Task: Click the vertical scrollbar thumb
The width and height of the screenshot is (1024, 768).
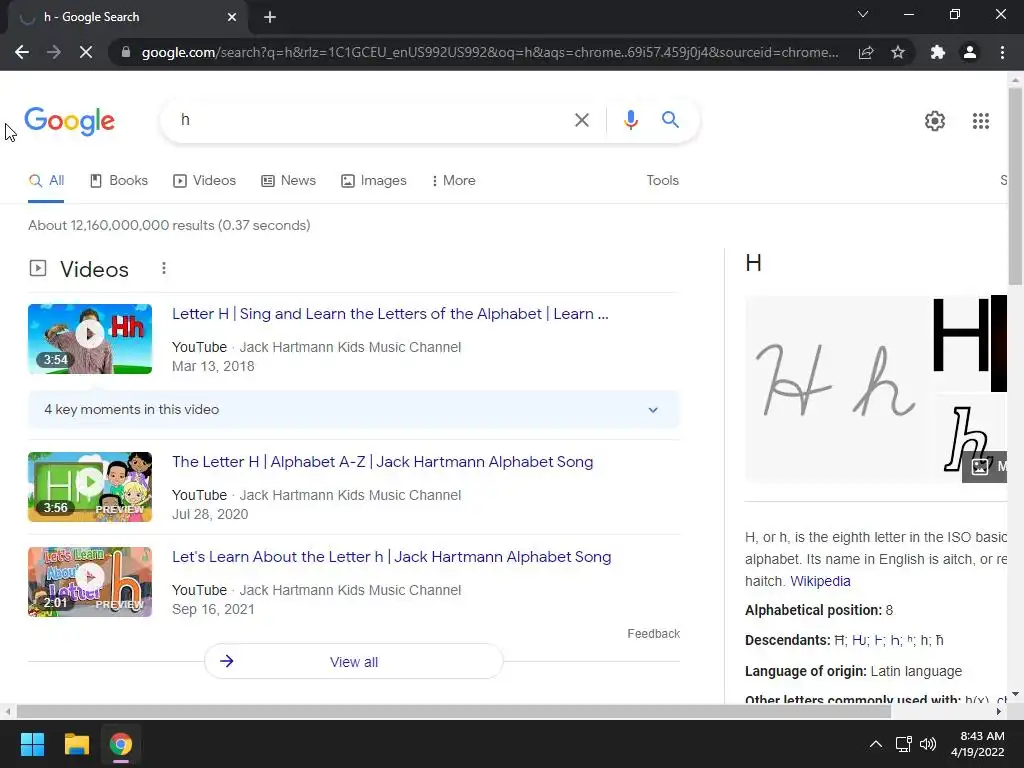Action: click(x=1015, y=186)
